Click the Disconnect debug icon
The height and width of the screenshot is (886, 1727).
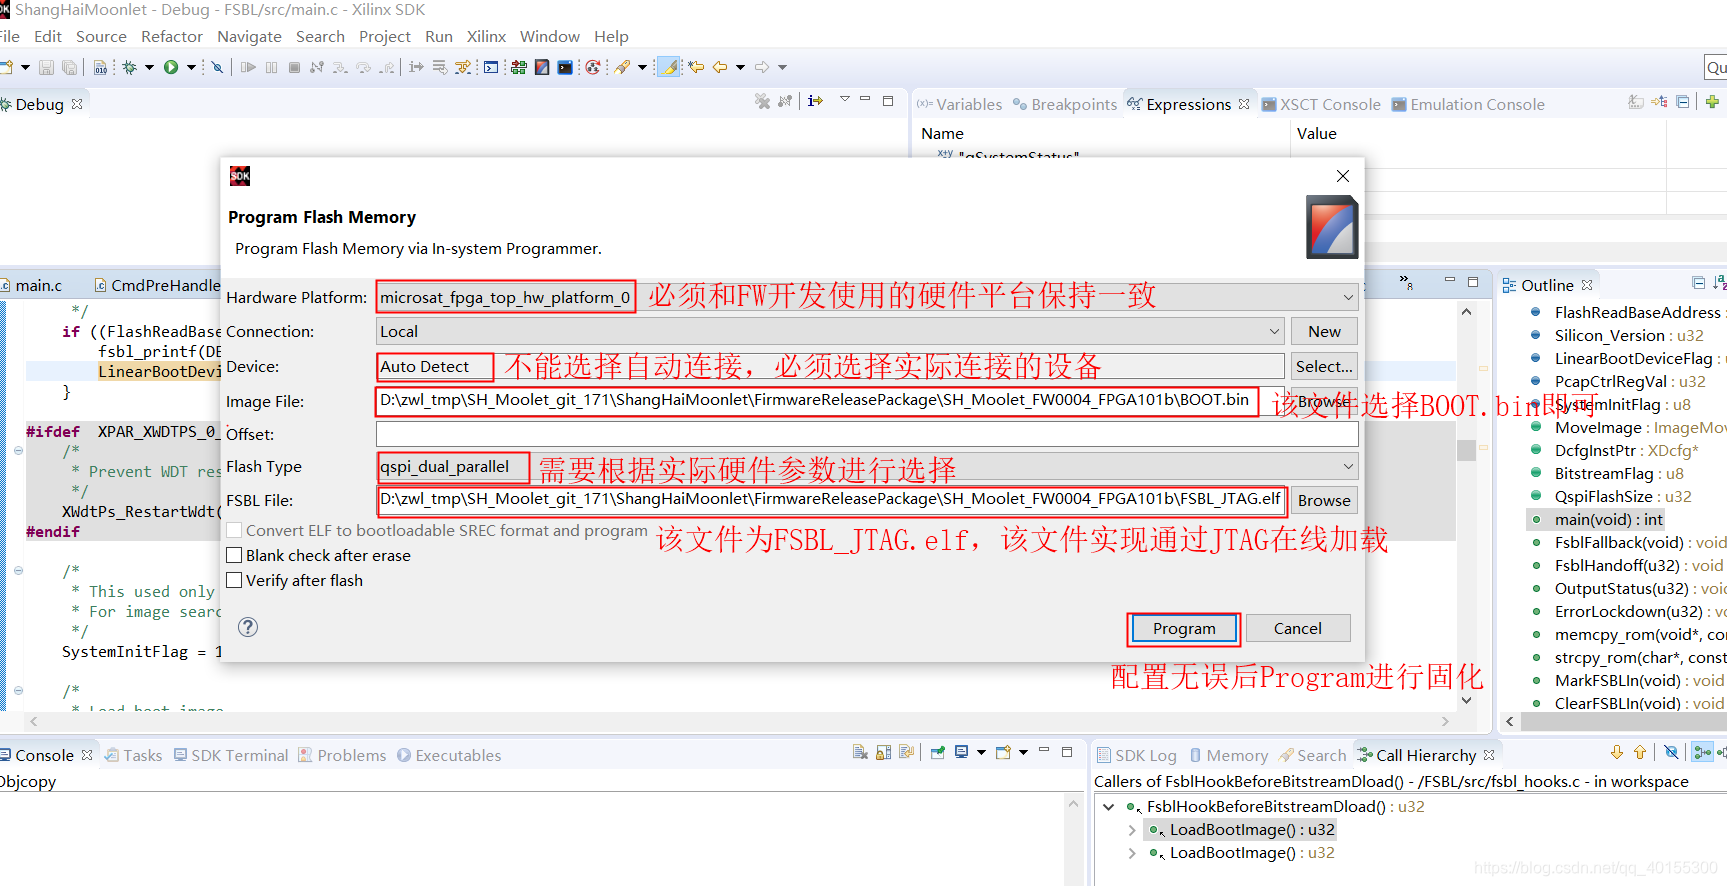coord(317,67)
